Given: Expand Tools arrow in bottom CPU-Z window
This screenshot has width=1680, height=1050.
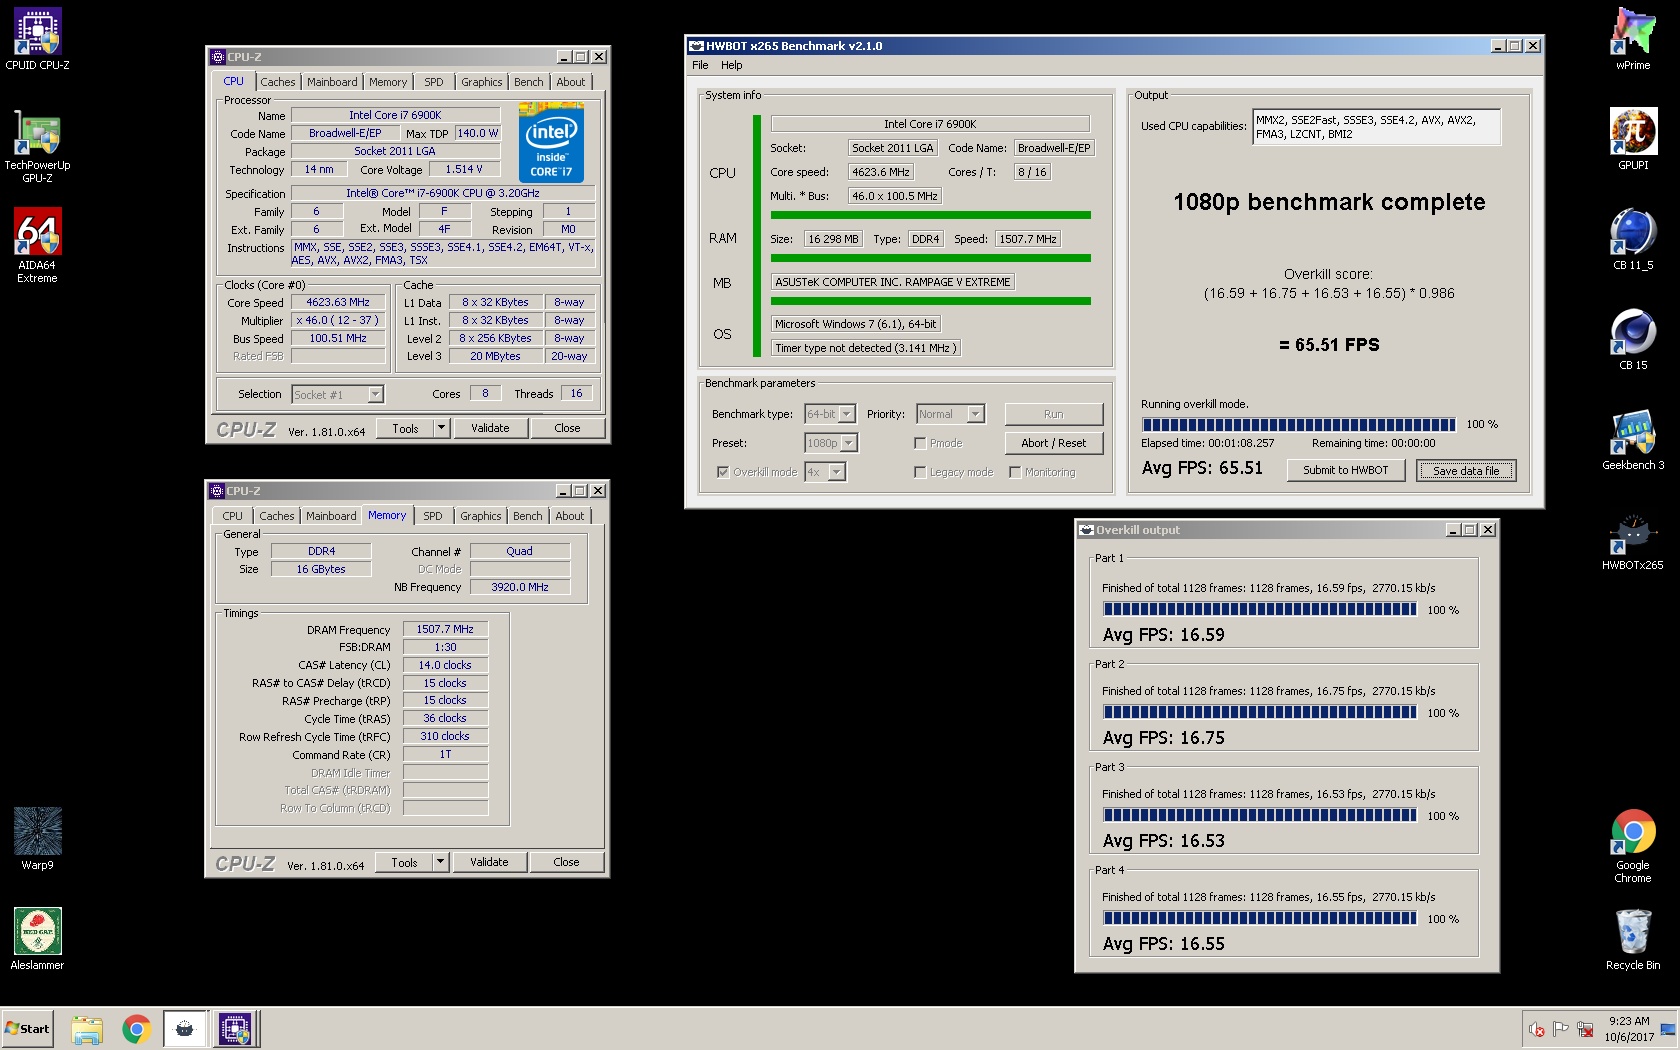Looking at the screenshot, I should (440, 862).
